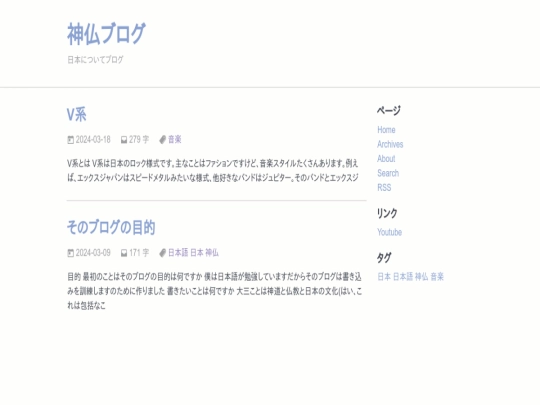Screen dimensions: 540x405
Task: Click the subtitle 日本についてブログ
Action: [x=95, y=60]
